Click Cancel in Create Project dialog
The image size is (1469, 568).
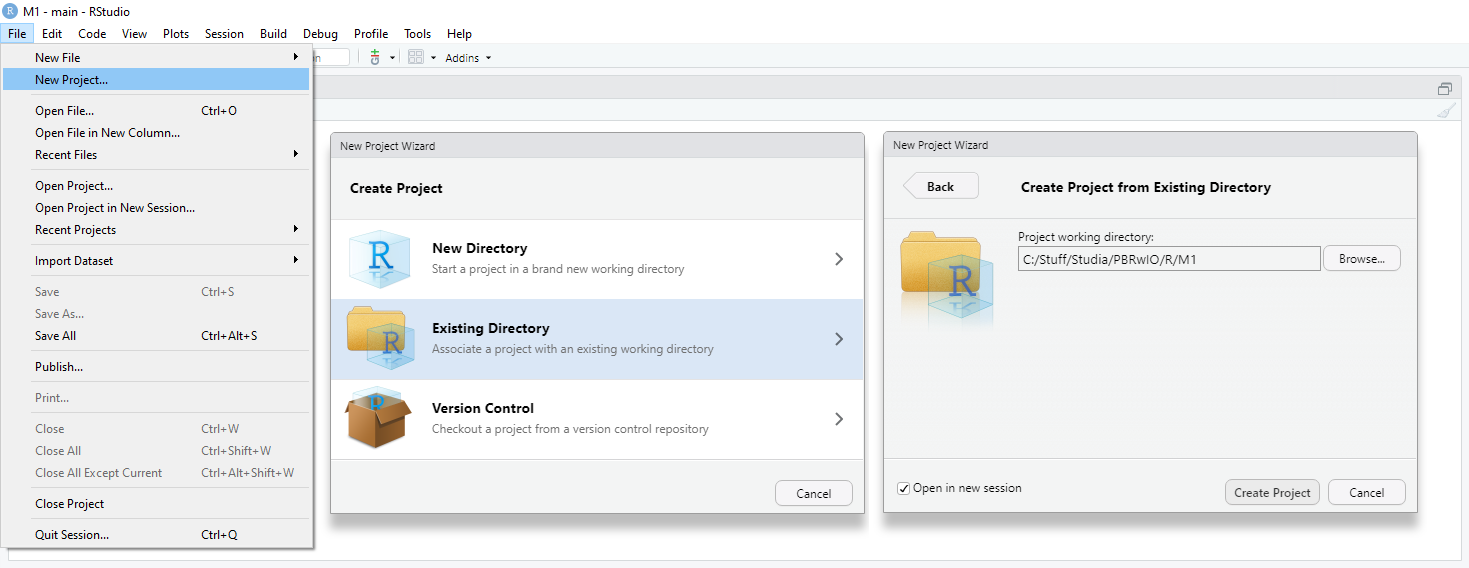(814, 493)
